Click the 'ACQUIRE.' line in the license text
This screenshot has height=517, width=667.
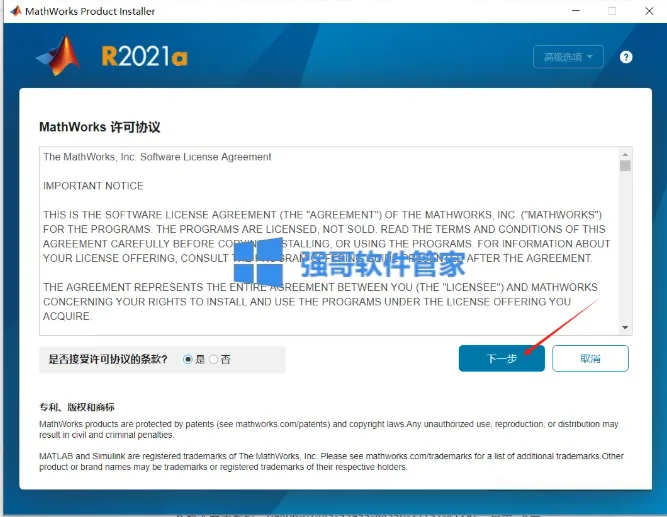pyautogui.click(x=67, y=316)
